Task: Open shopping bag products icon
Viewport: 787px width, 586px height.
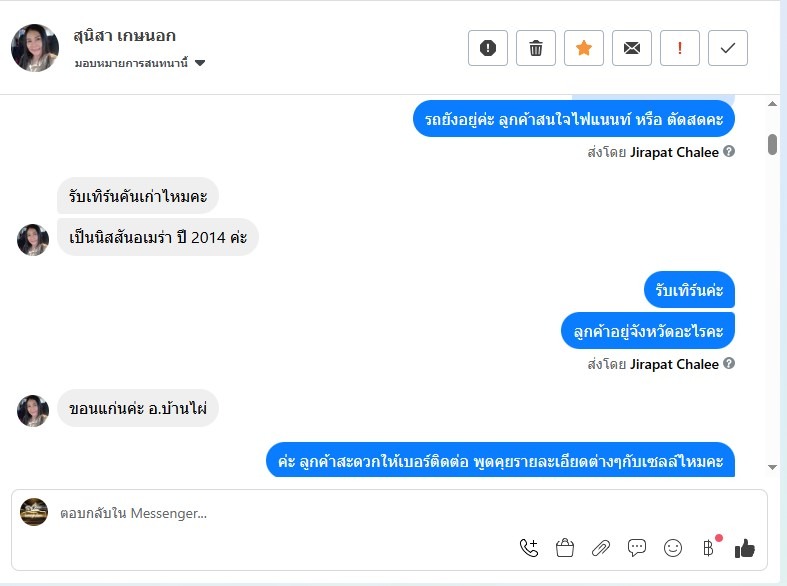Action: click(x=565, y=548)
